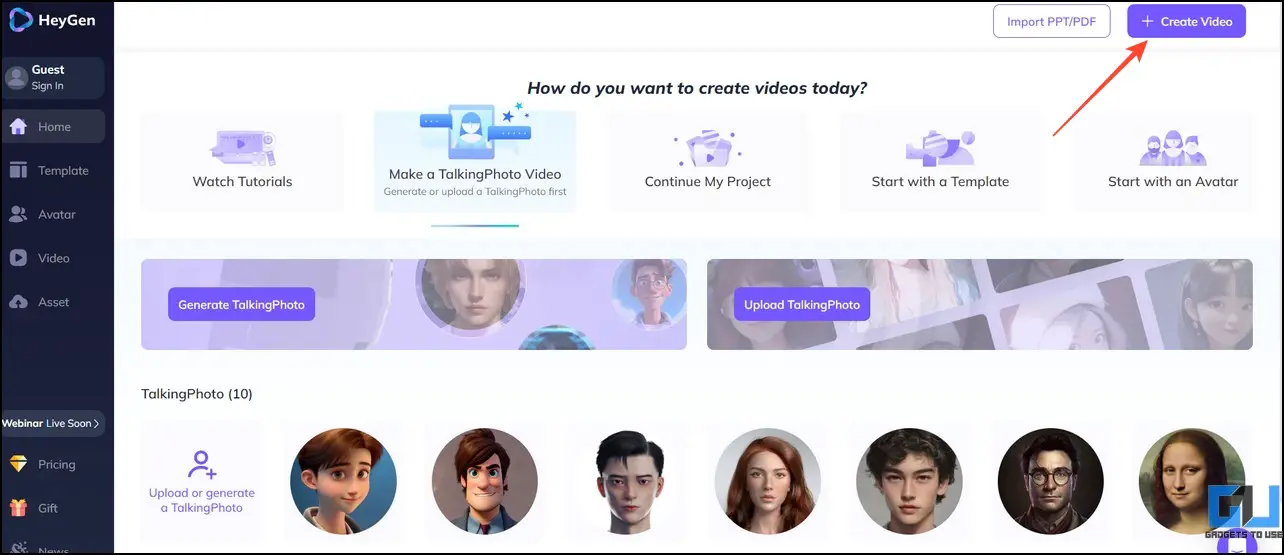Viewport: 1284px width, 555px height.
Task: Select the bearded man with glasses avatar
Action: pos(1051,482)
